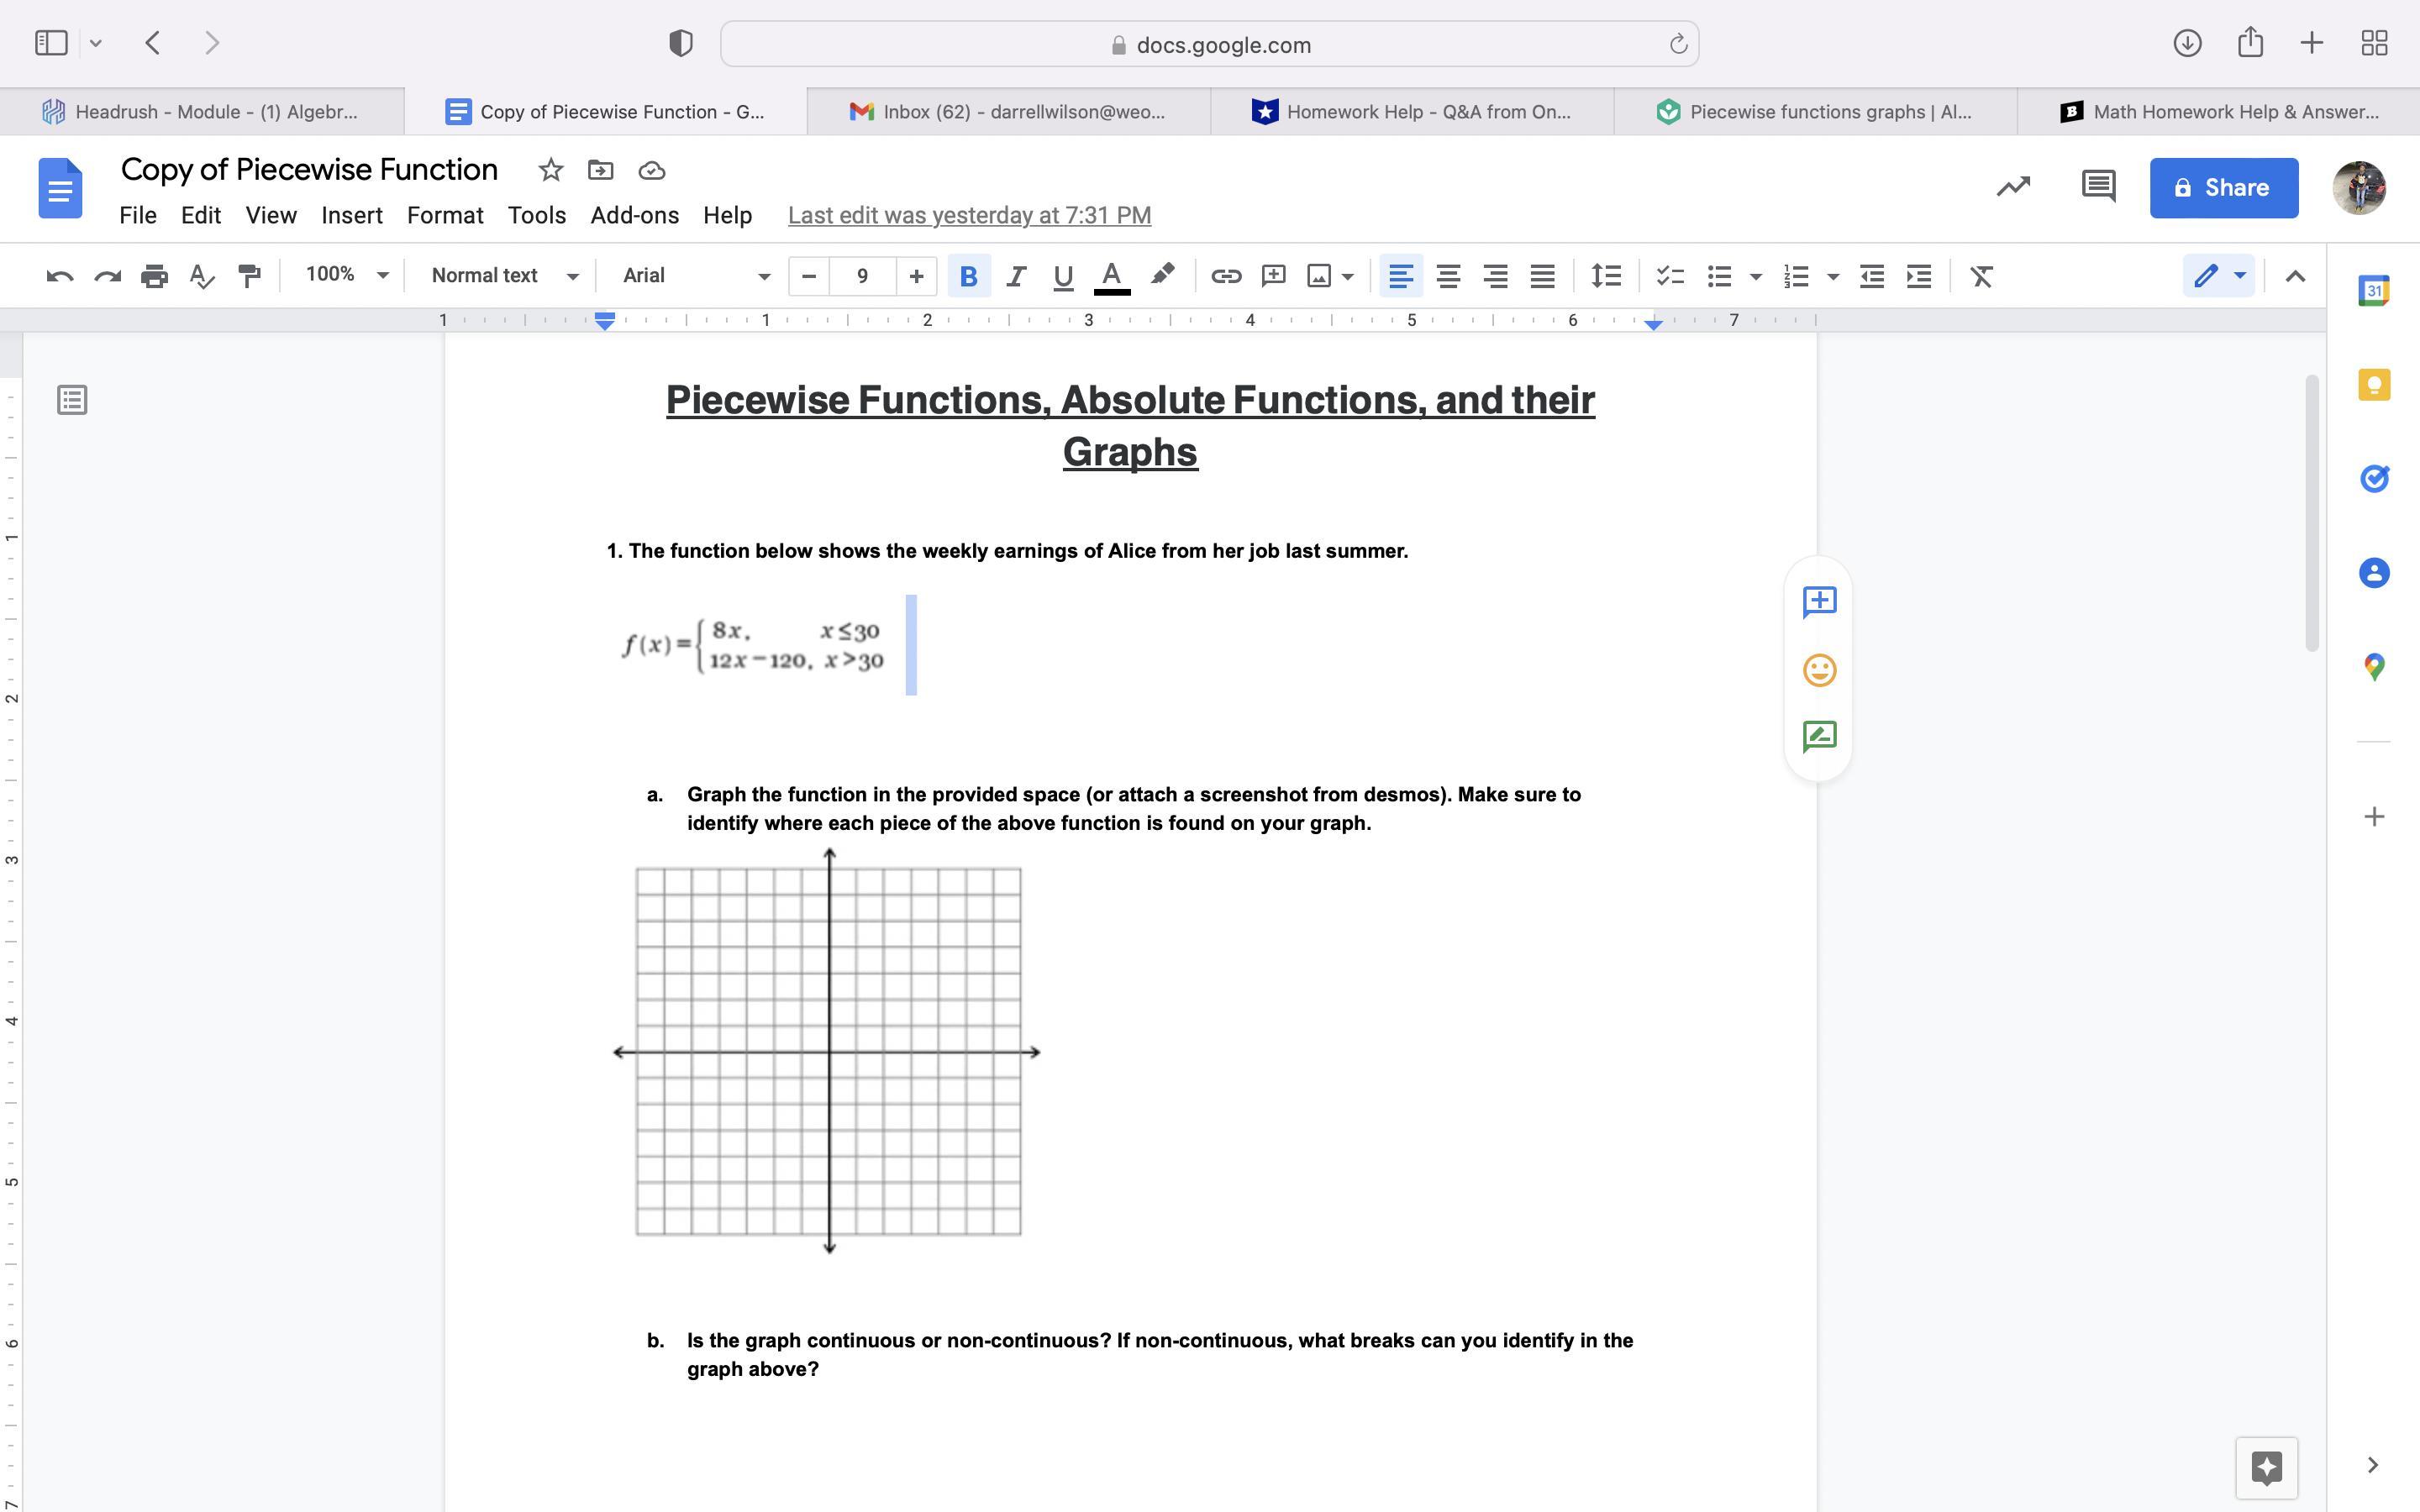The image size is (2420, 1512).
Task: Open the insert link tool
Action: [1226, 276]
